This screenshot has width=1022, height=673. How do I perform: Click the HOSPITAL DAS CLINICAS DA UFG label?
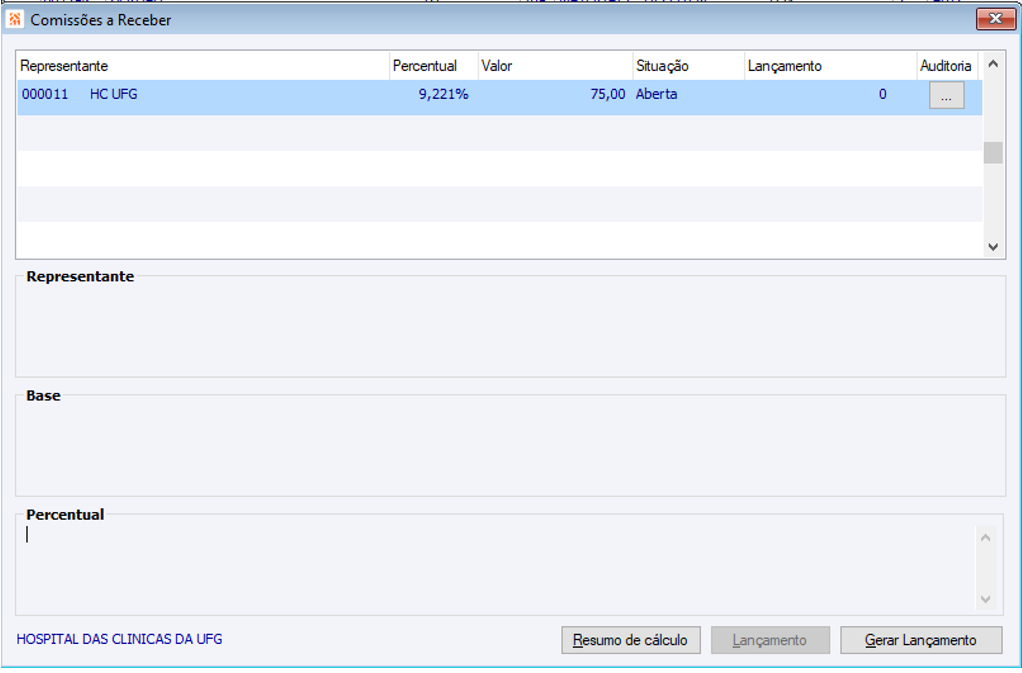click(119, 639)
